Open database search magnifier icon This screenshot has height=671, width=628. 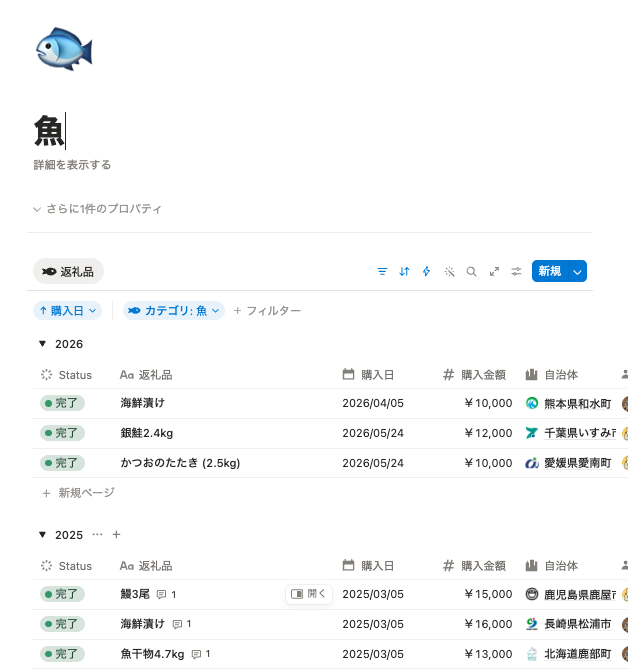point(471,271)
